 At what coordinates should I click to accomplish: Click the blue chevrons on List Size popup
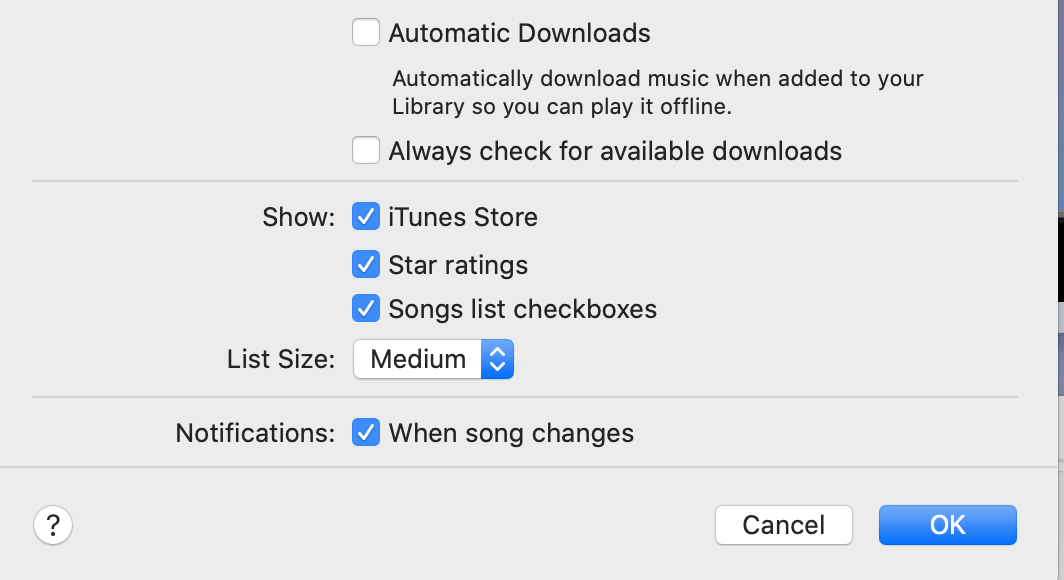point(497,359)
